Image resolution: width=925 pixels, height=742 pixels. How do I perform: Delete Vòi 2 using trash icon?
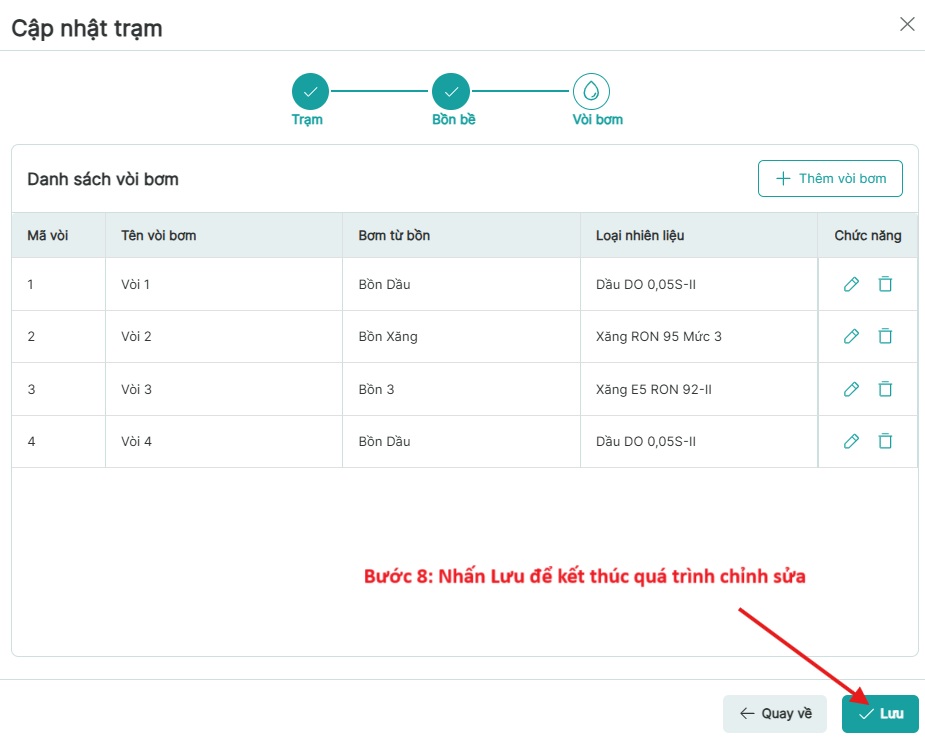885,336
